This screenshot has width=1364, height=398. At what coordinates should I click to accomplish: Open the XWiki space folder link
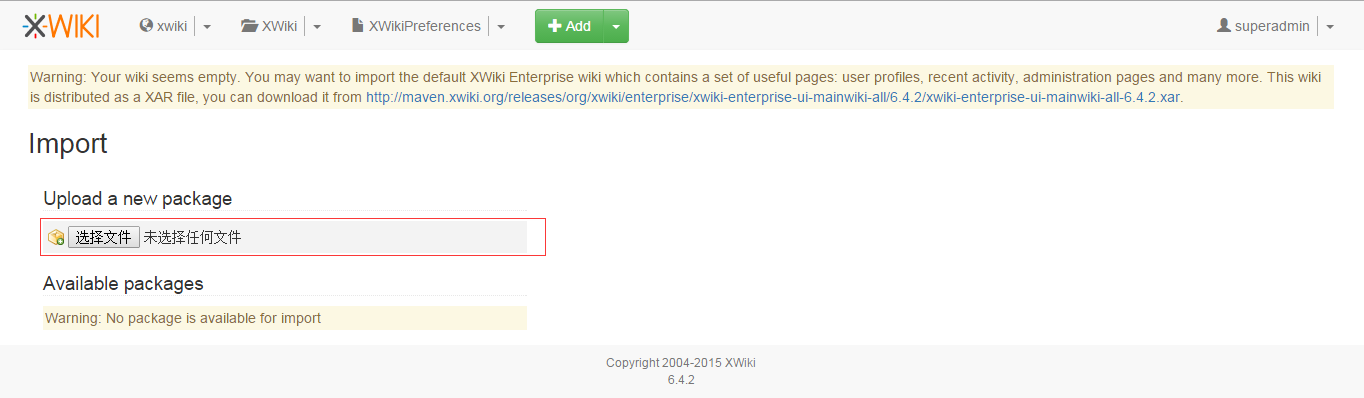coord(269,26)
